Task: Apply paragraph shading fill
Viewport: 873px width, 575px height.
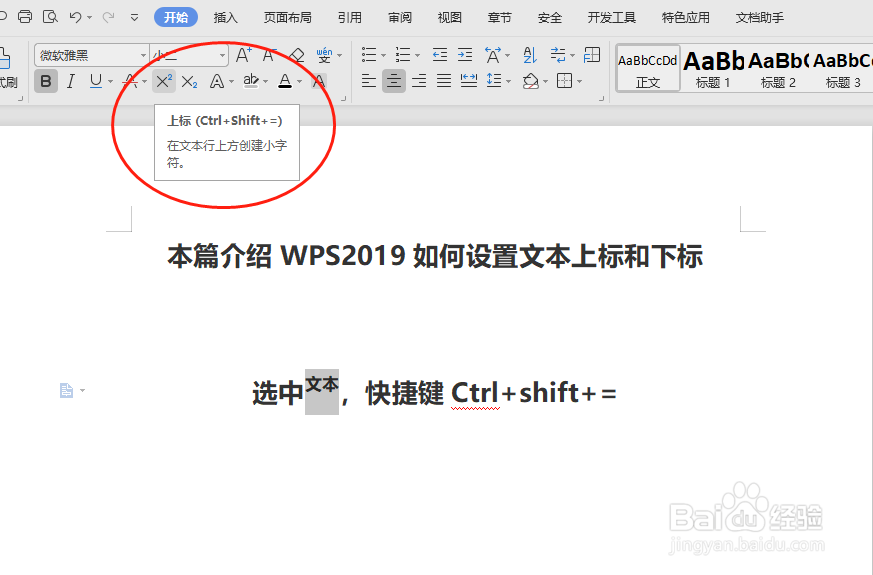Action: click(x=531, y=81)
